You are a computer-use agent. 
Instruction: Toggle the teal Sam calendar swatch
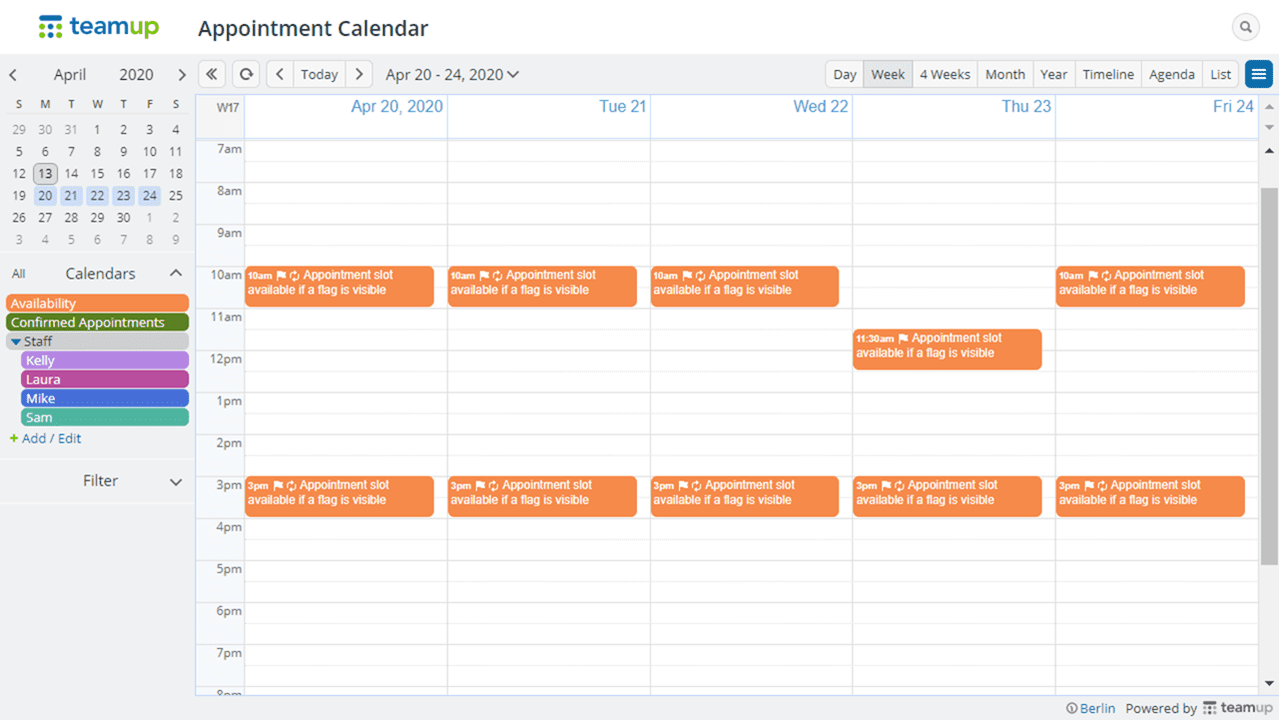tap(104, 417)
